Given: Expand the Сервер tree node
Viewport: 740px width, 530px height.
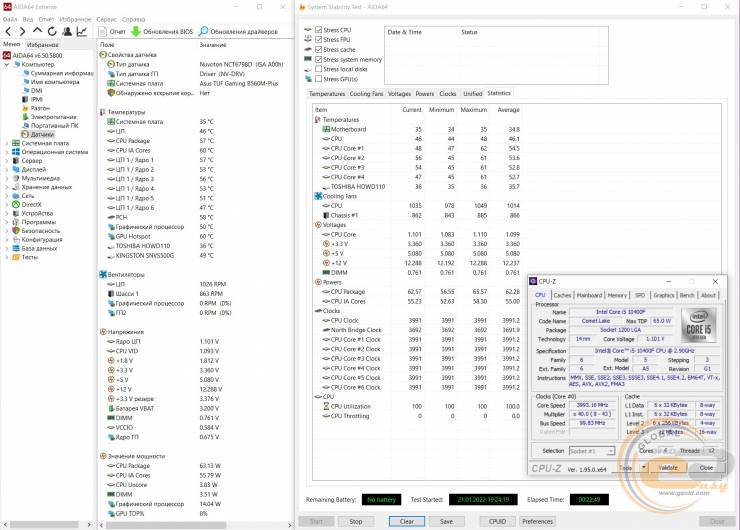Looking at the screenshot, I should (7, 160).
